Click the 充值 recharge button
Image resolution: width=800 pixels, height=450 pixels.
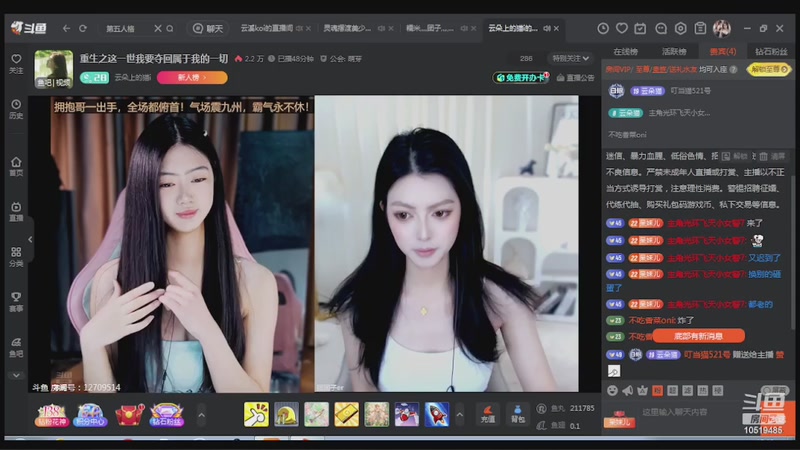(487, 414)
